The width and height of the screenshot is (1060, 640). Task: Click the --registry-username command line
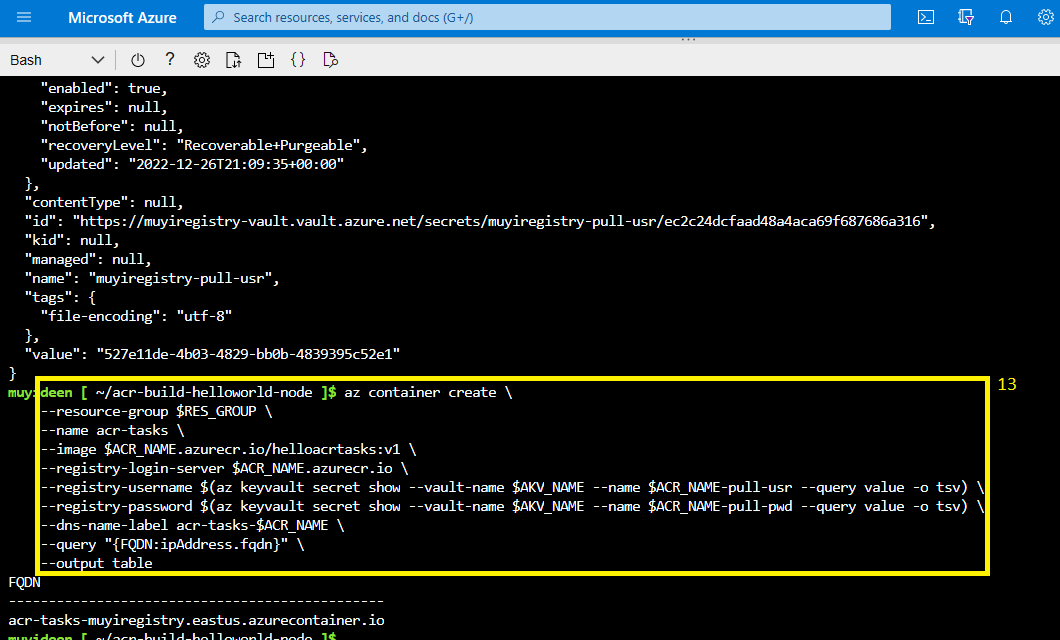click(512, 487)
